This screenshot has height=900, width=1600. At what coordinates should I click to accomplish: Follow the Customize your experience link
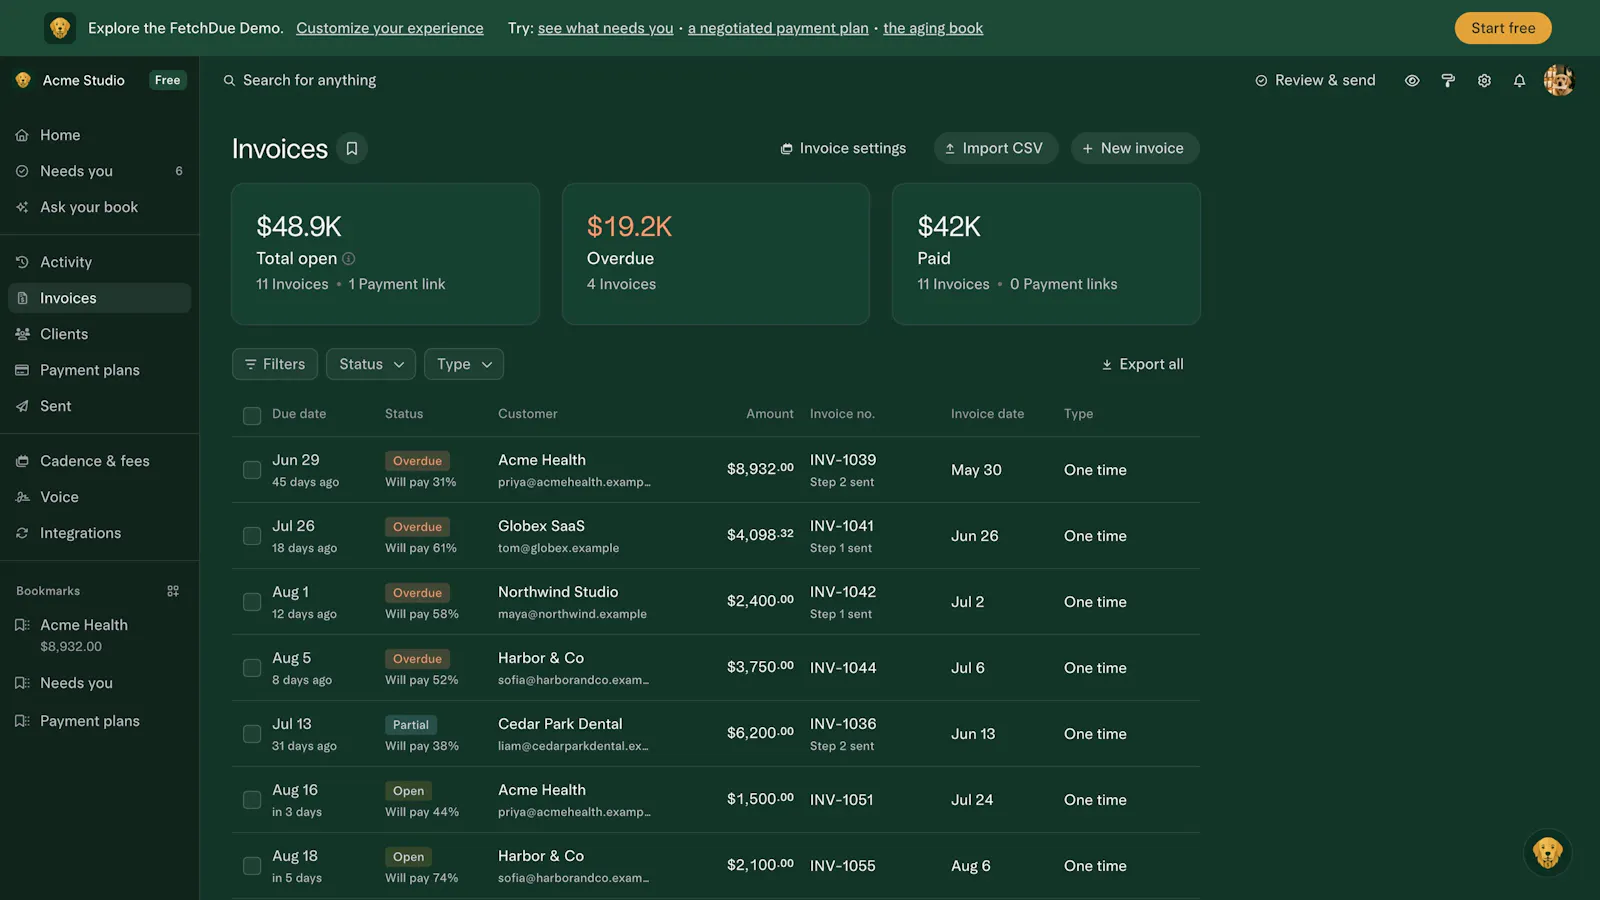click(x=390, y=28)
